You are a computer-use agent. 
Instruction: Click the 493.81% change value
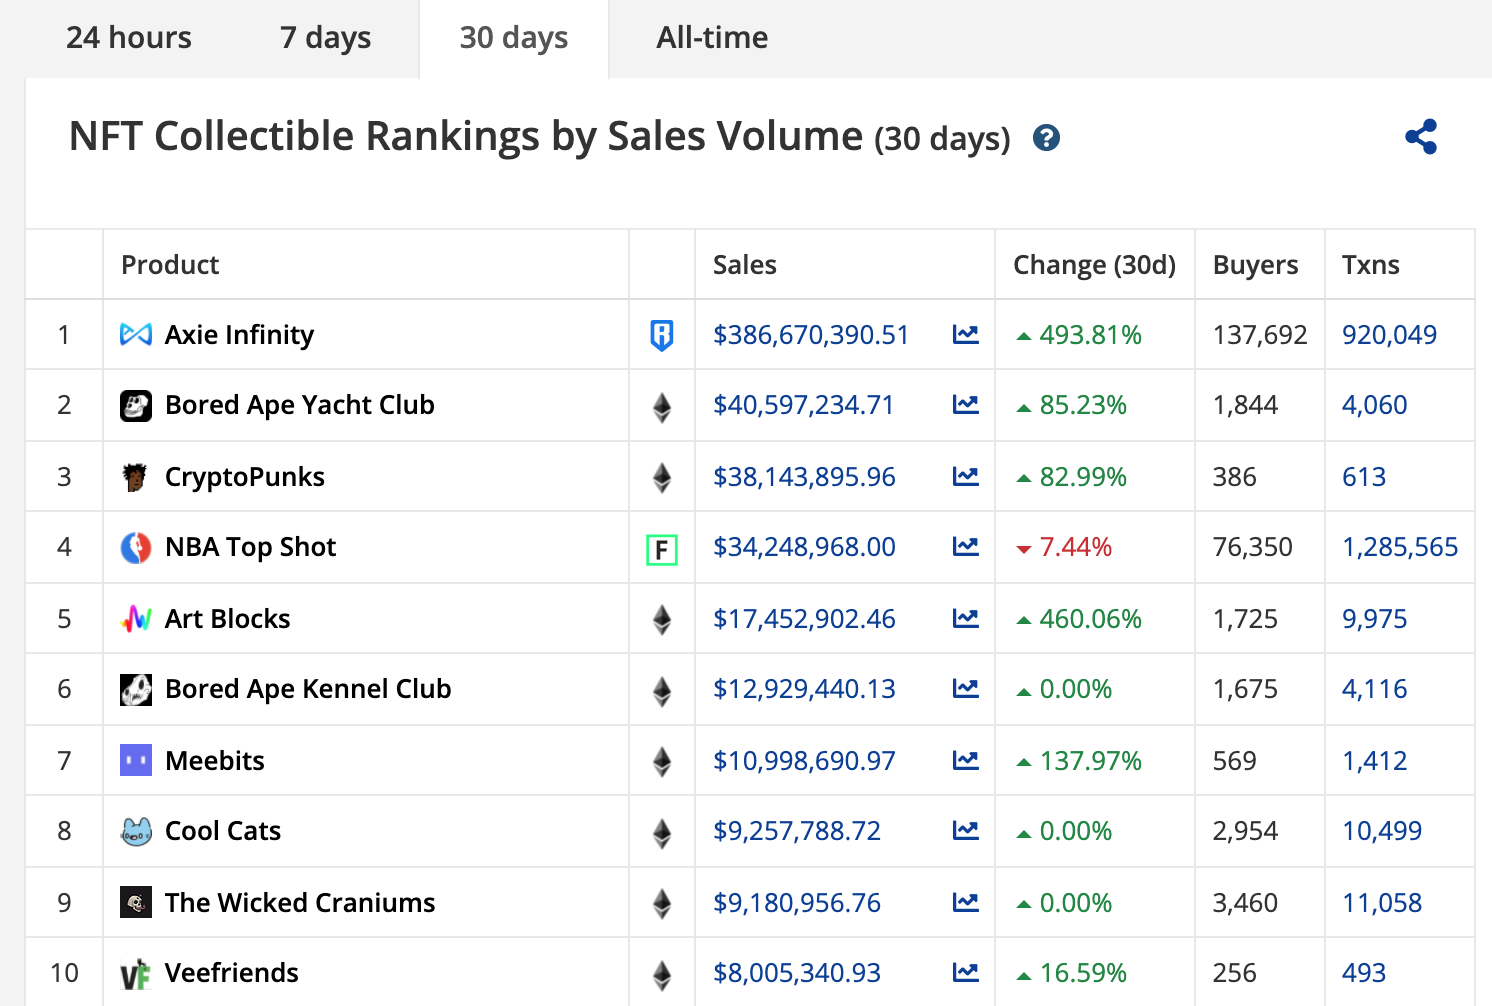click(1090, 334)
